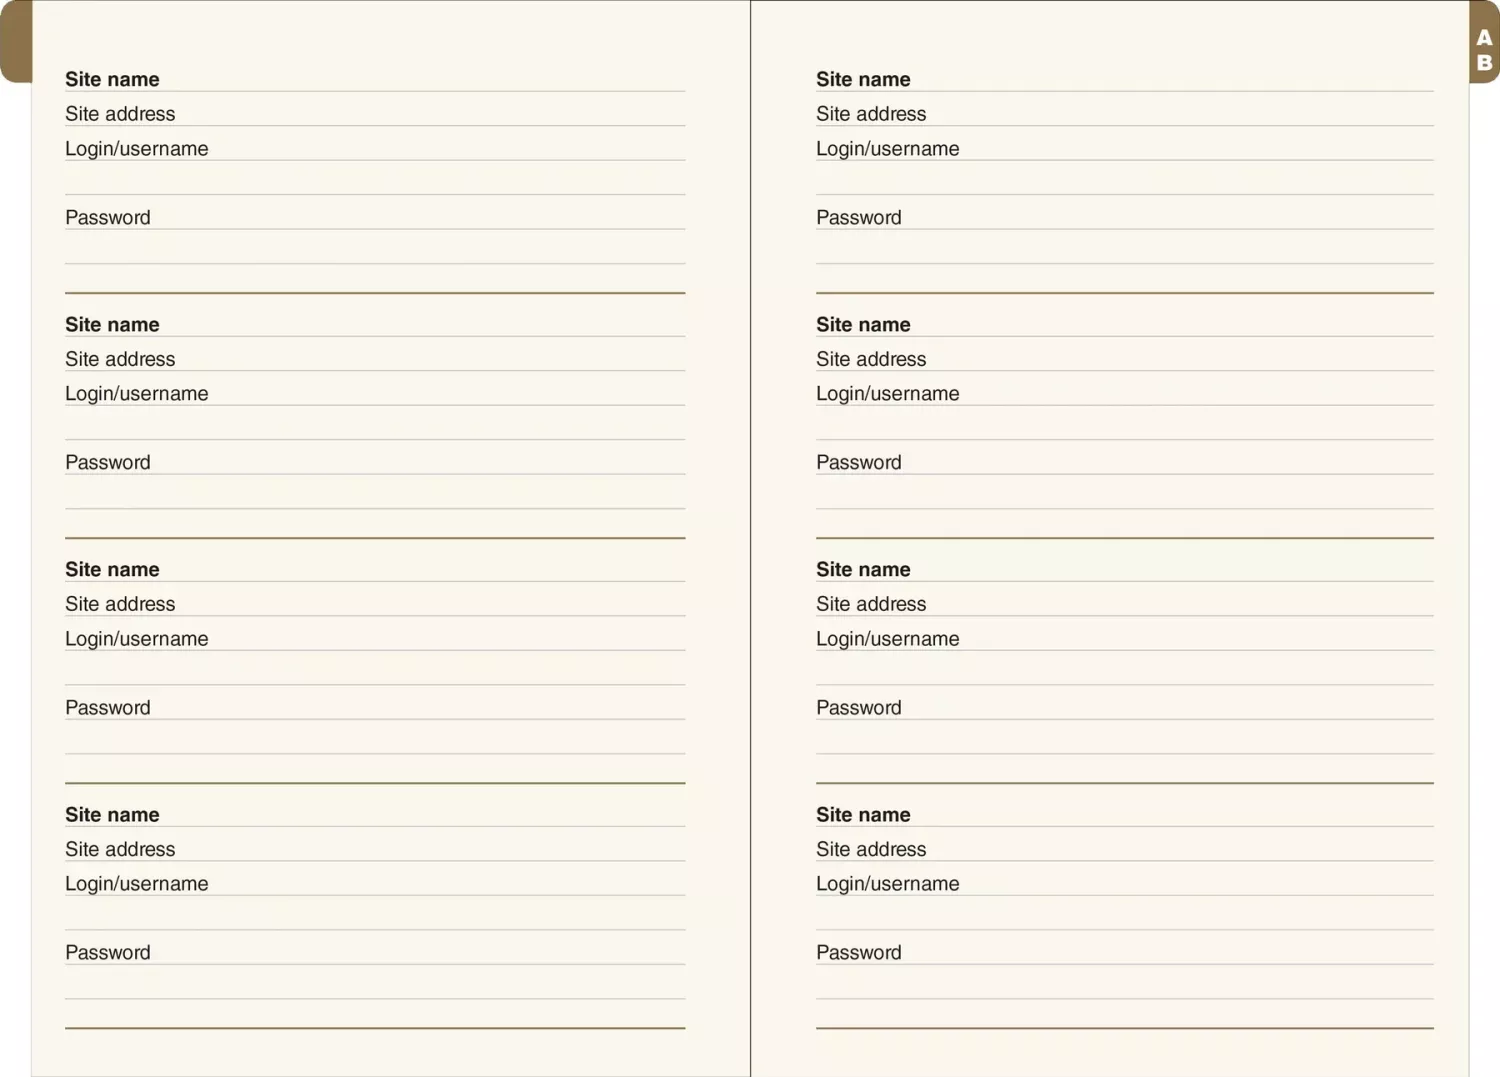Click "Site address" in right page's second entry
Viewport: 1500px width, 1077px height.
pyautogui.click(x=871, y=359)
